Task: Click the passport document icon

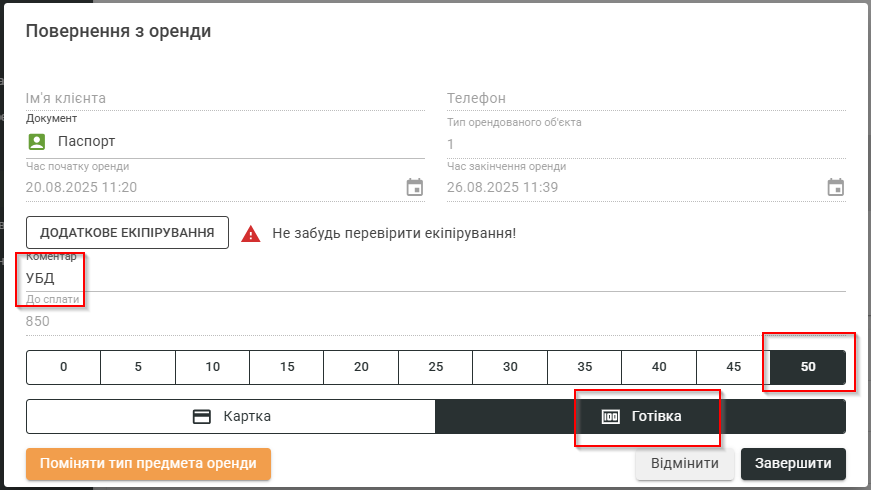Action: click(x=37, y=141)
